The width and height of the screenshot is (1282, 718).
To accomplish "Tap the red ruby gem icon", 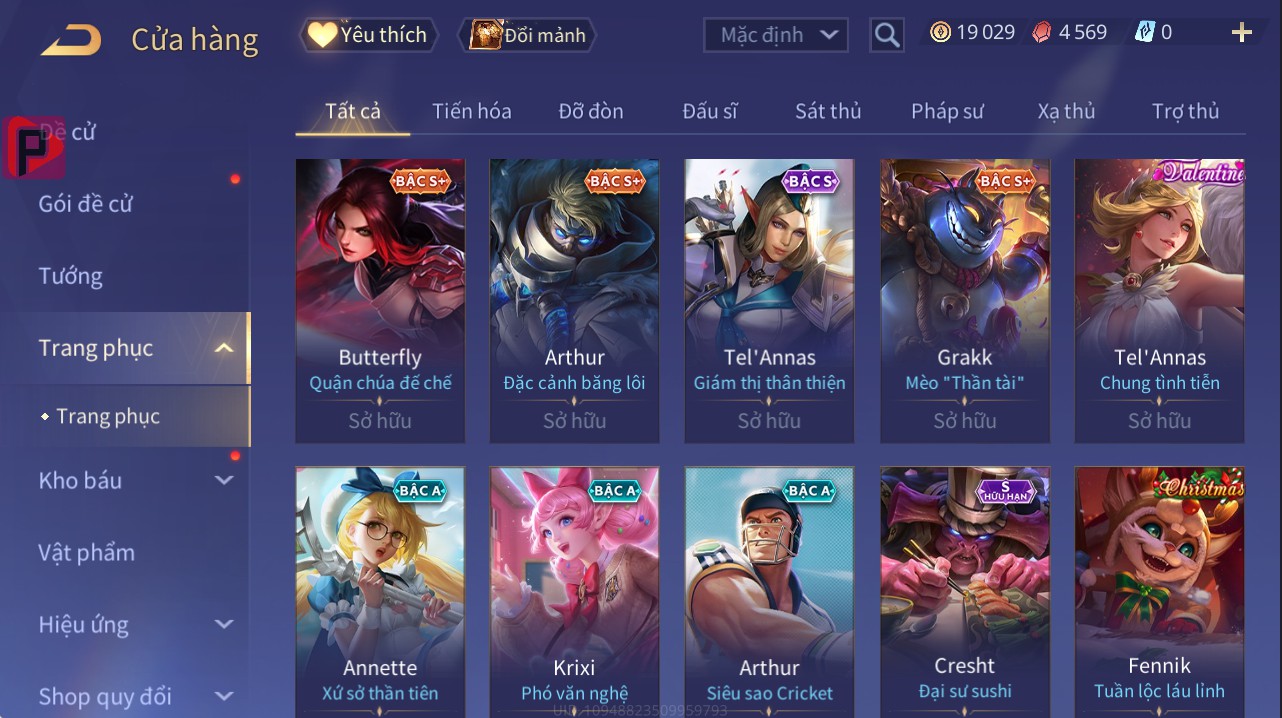I will (1042, 32).
